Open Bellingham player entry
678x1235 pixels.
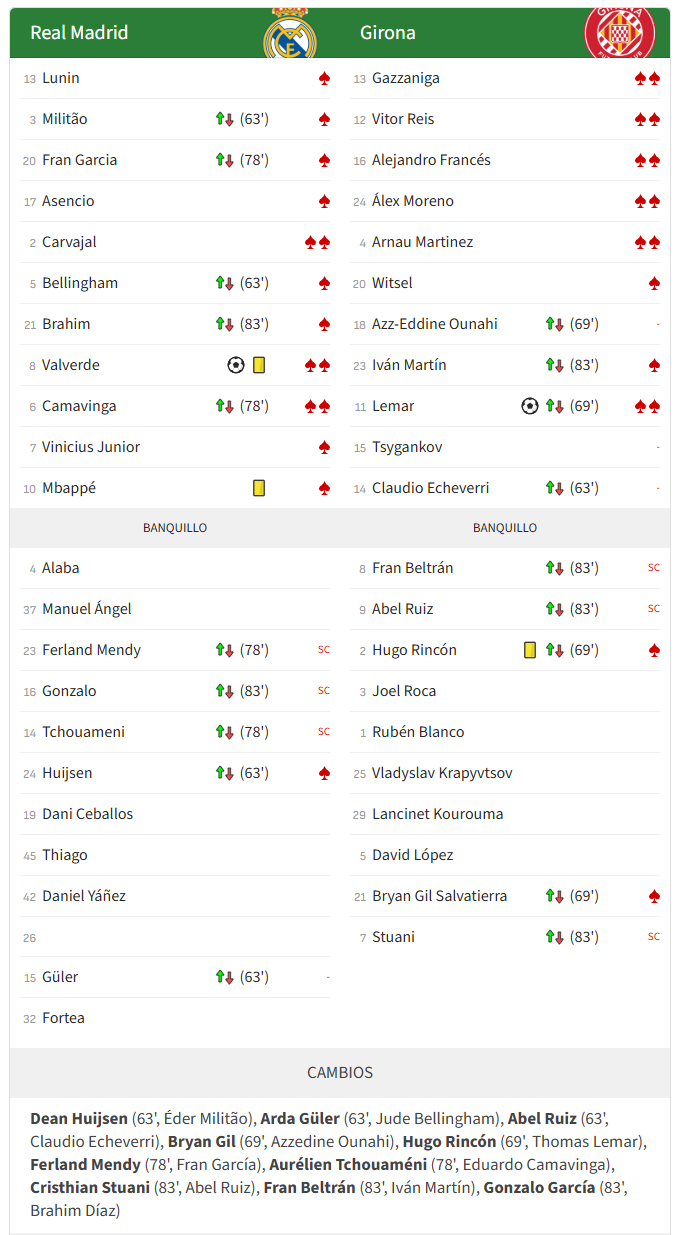click(80, 283)
